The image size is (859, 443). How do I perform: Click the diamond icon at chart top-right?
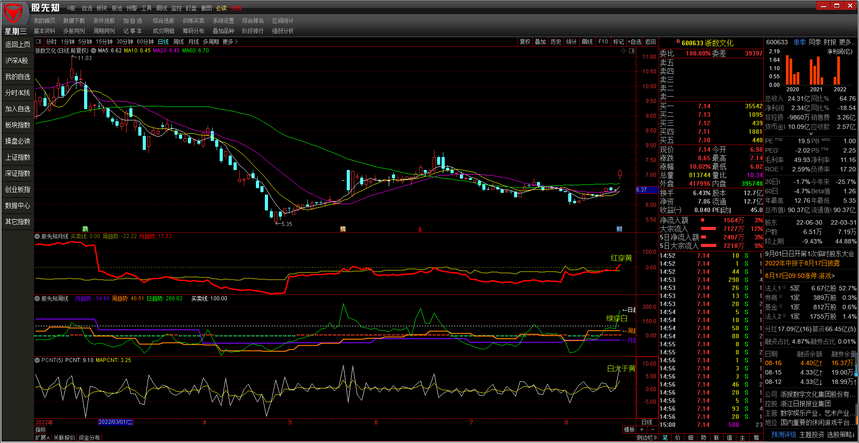[x=623, y=50]
